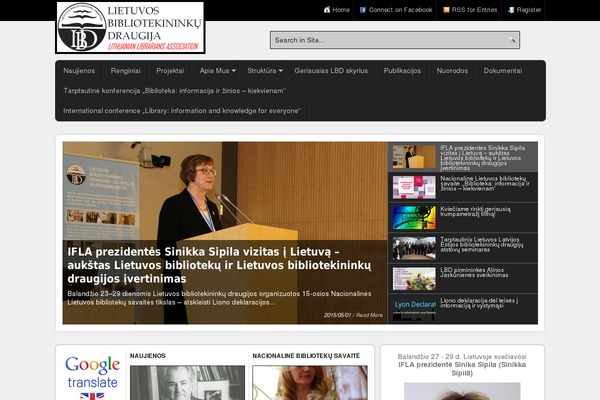
Task: Select IFLA prezidentės slider thumbnail
Action: (414, 157)
